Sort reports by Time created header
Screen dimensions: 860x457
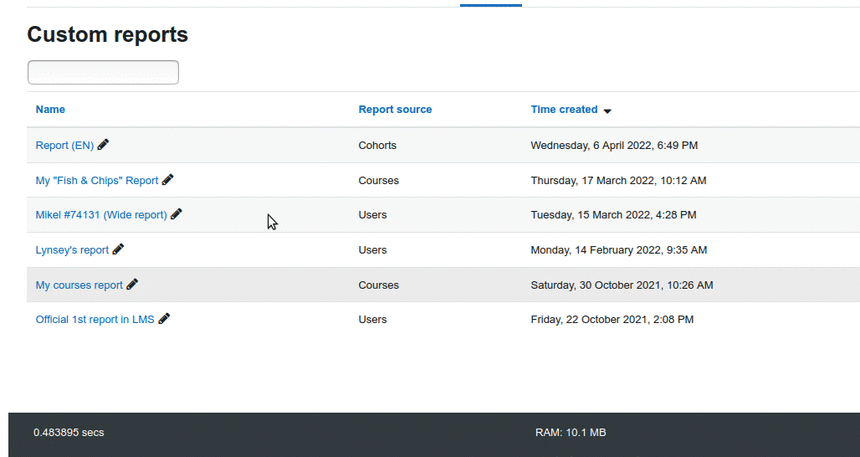564,109
